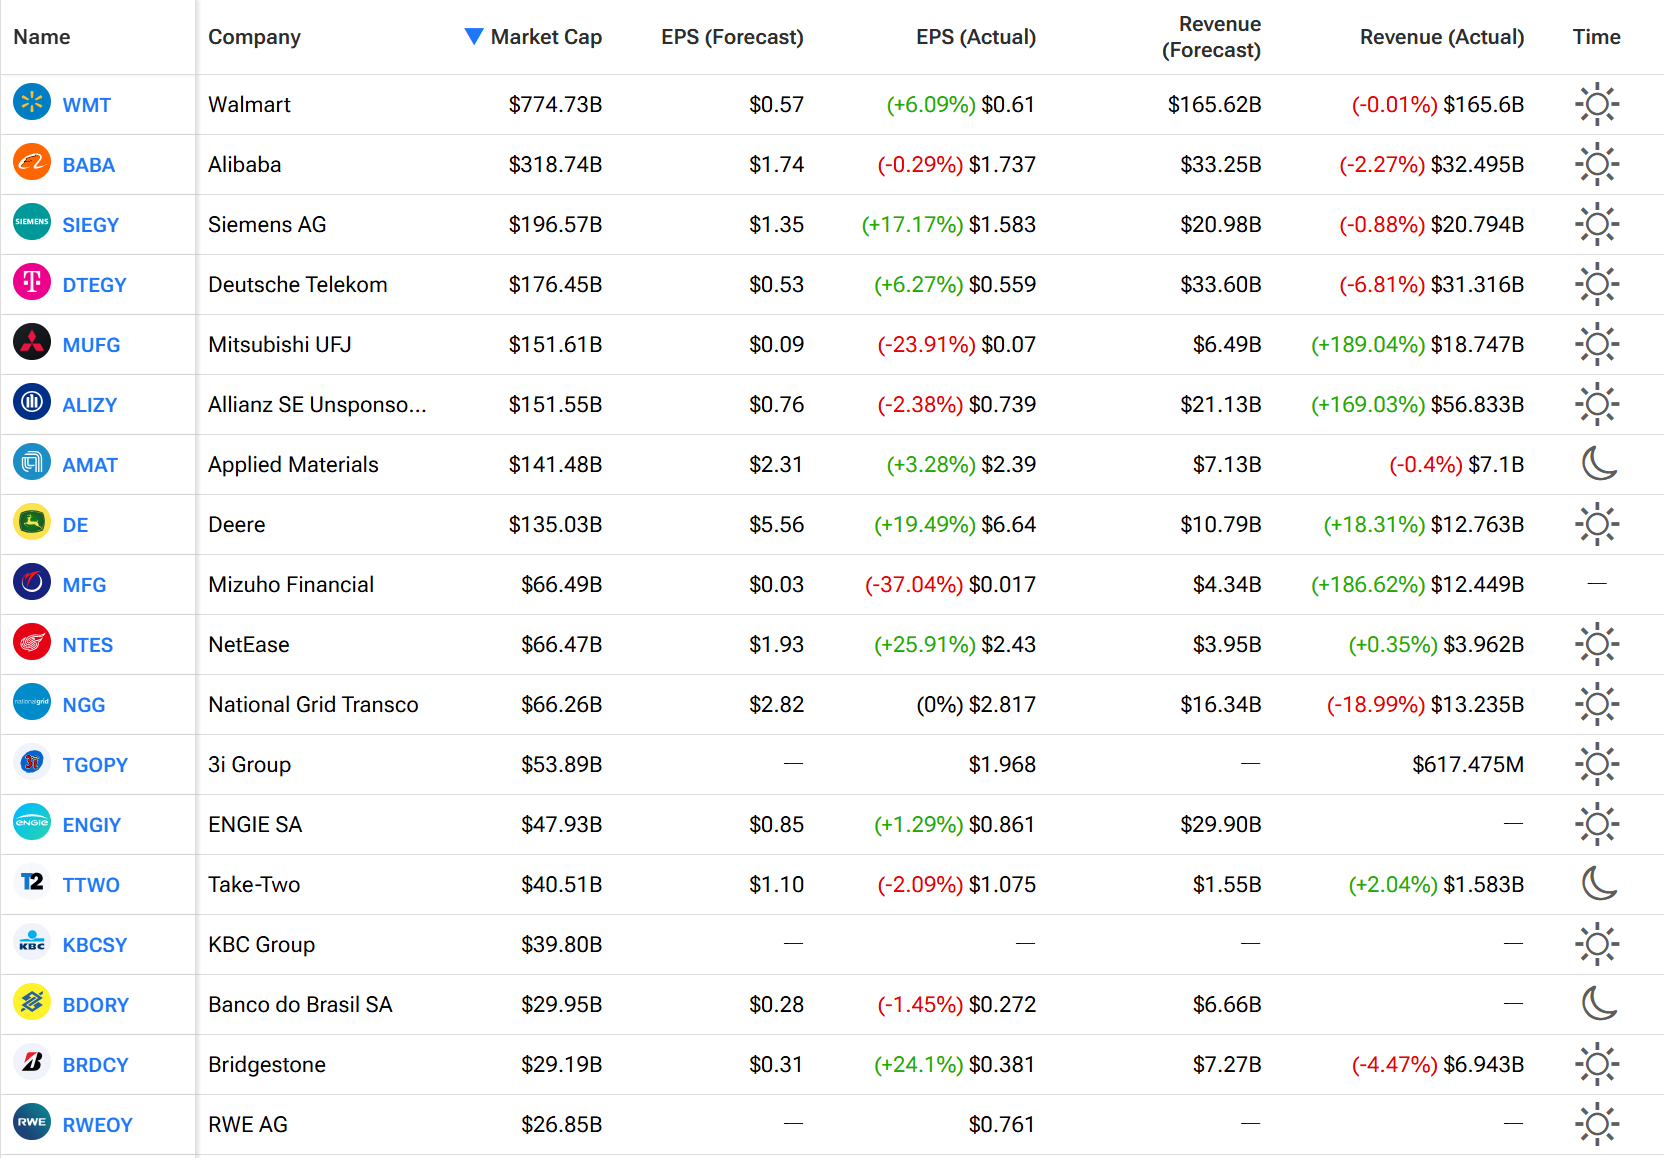Open the MUFG ticker link
This screenshot has width=1664, height=1158.
point(91,345)
